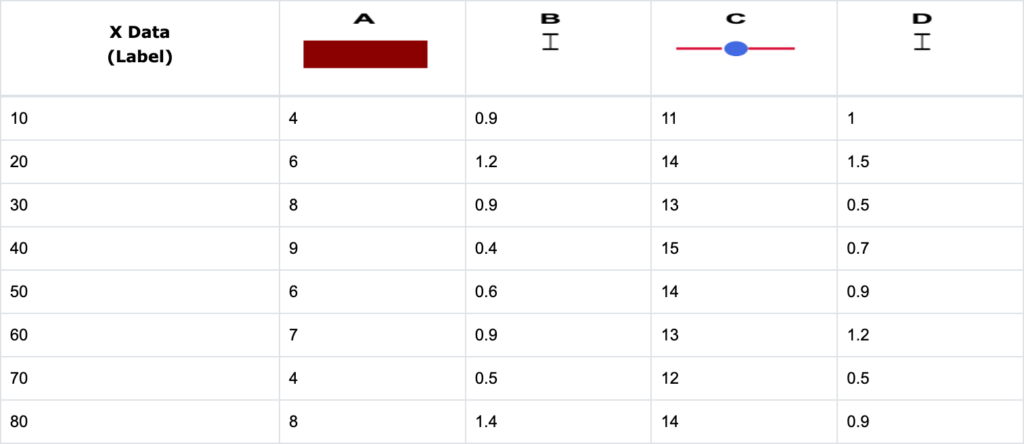
Task: Click the column D cell showing 0.7
Action: [x=858, y=249]
